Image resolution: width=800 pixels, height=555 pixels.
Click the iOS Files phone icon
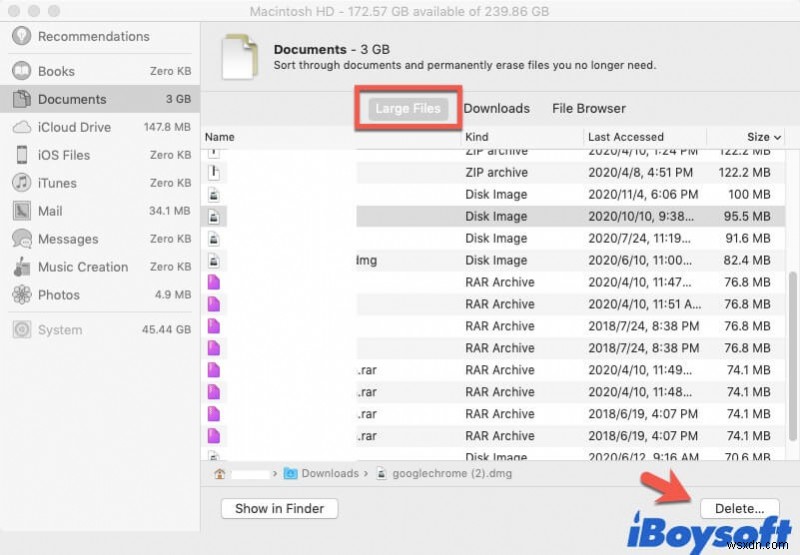[x=21, y=155]
